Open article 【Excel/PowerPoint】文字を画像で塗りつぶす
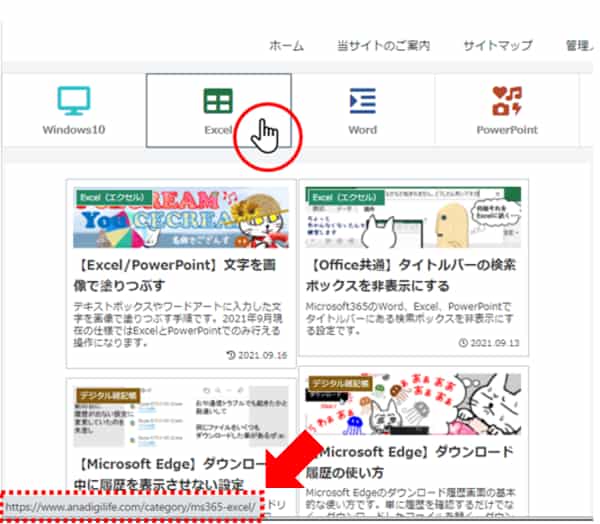The width and height of the screenshot is (600, 524). pos(174,275)
